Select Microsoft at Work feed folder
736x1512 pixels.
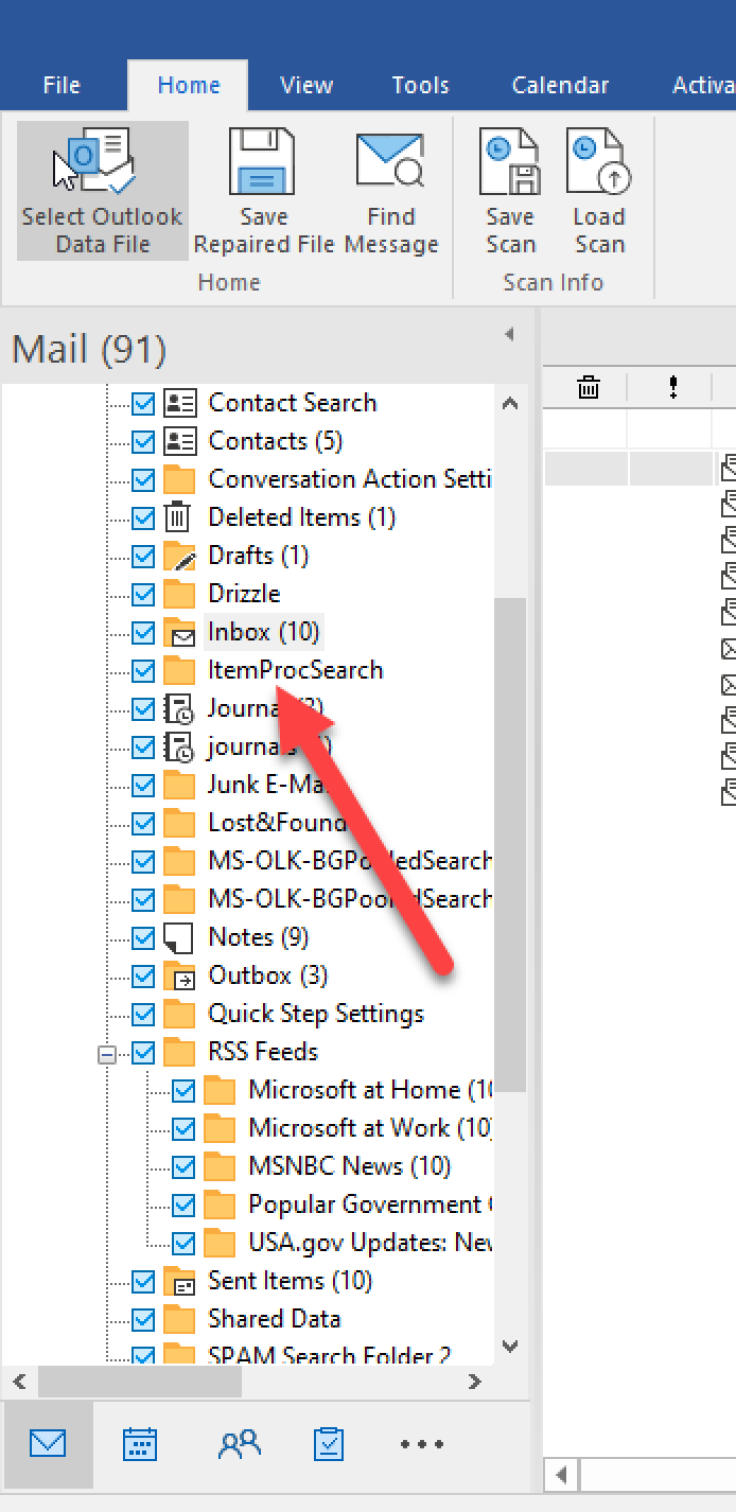pos(371,1128)
